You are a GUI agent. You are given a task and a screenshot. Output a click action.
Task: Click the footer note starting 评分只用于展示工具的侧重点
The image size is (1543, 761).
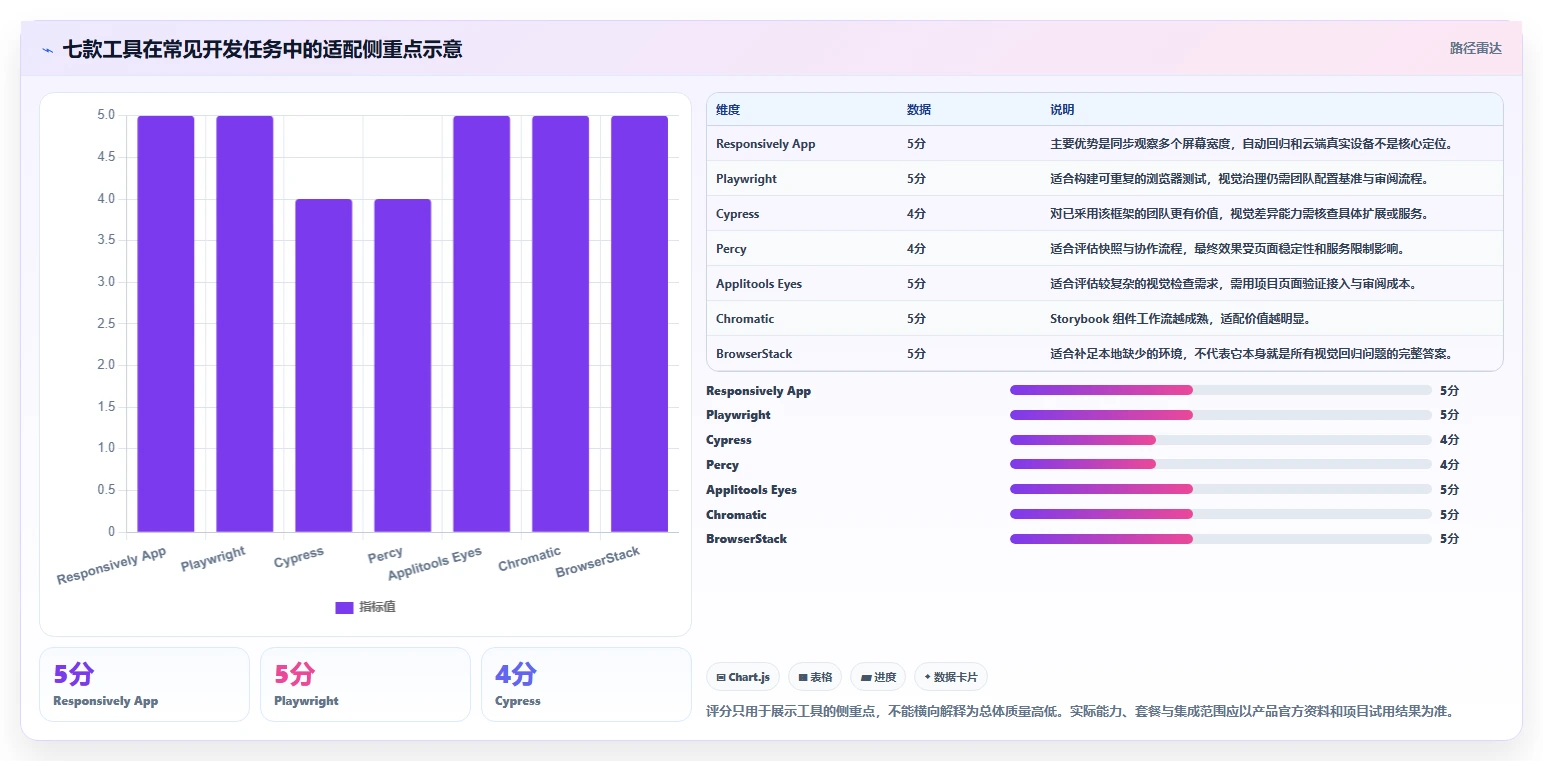[1079, 712]
